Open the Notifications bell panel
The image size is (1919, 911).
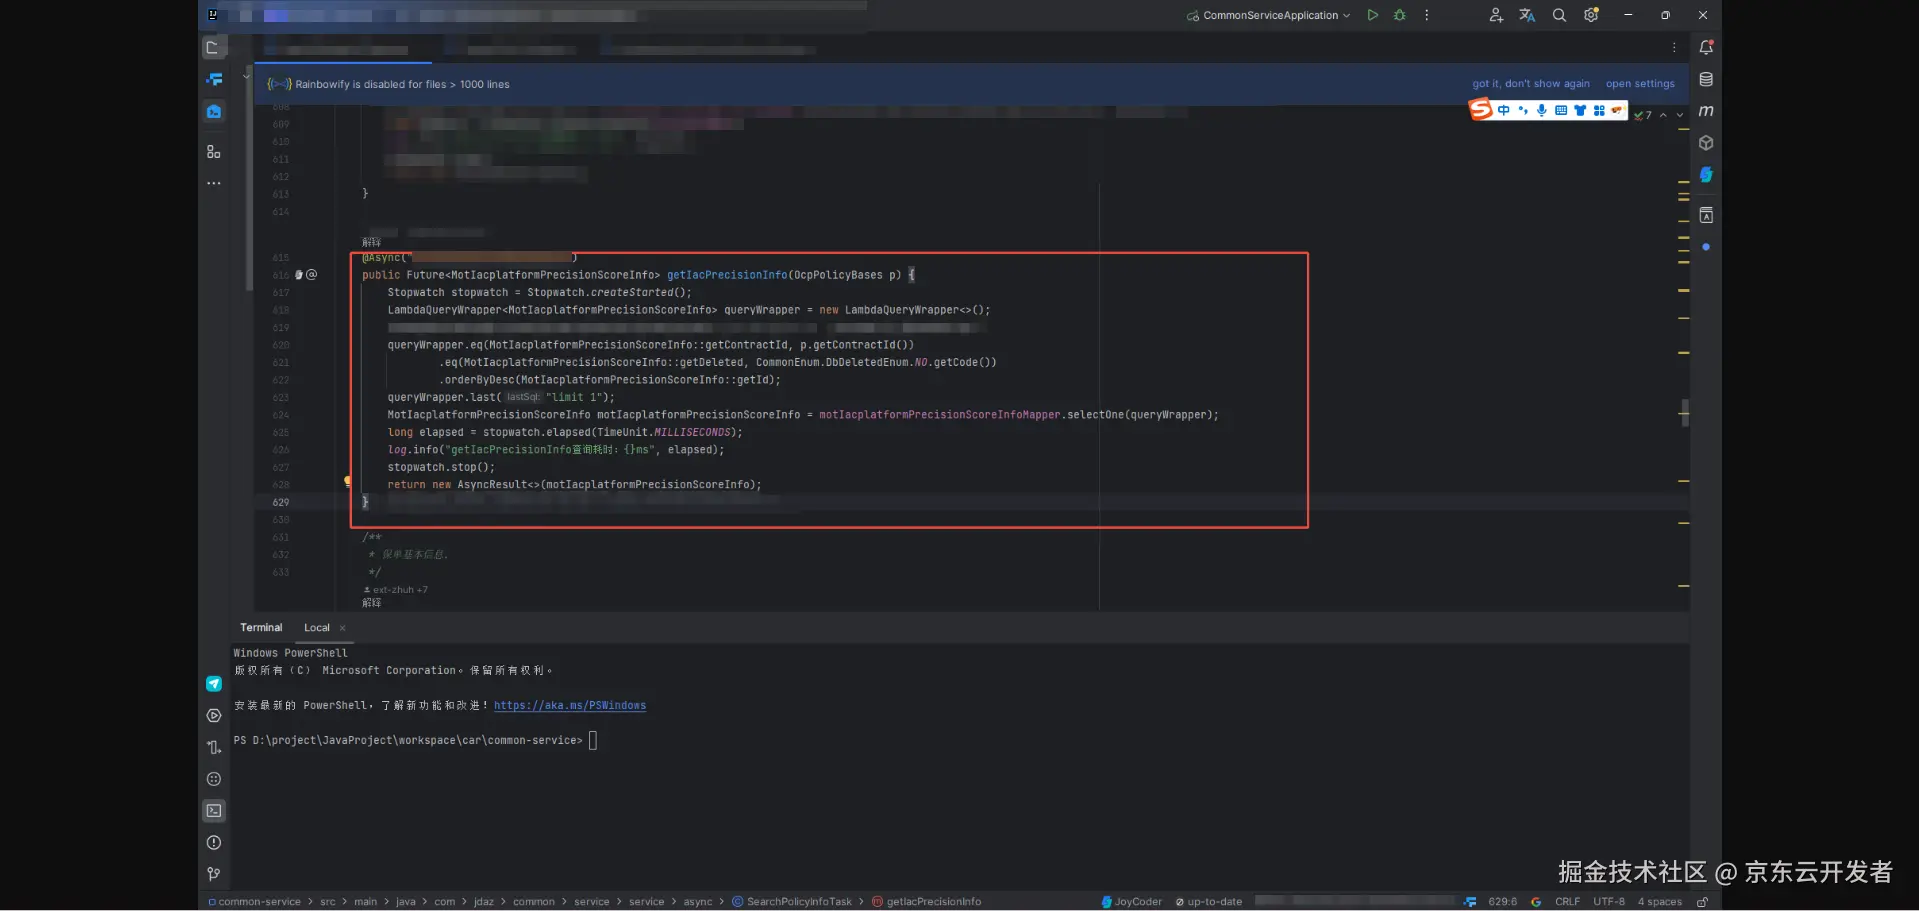click(1706, 47)
